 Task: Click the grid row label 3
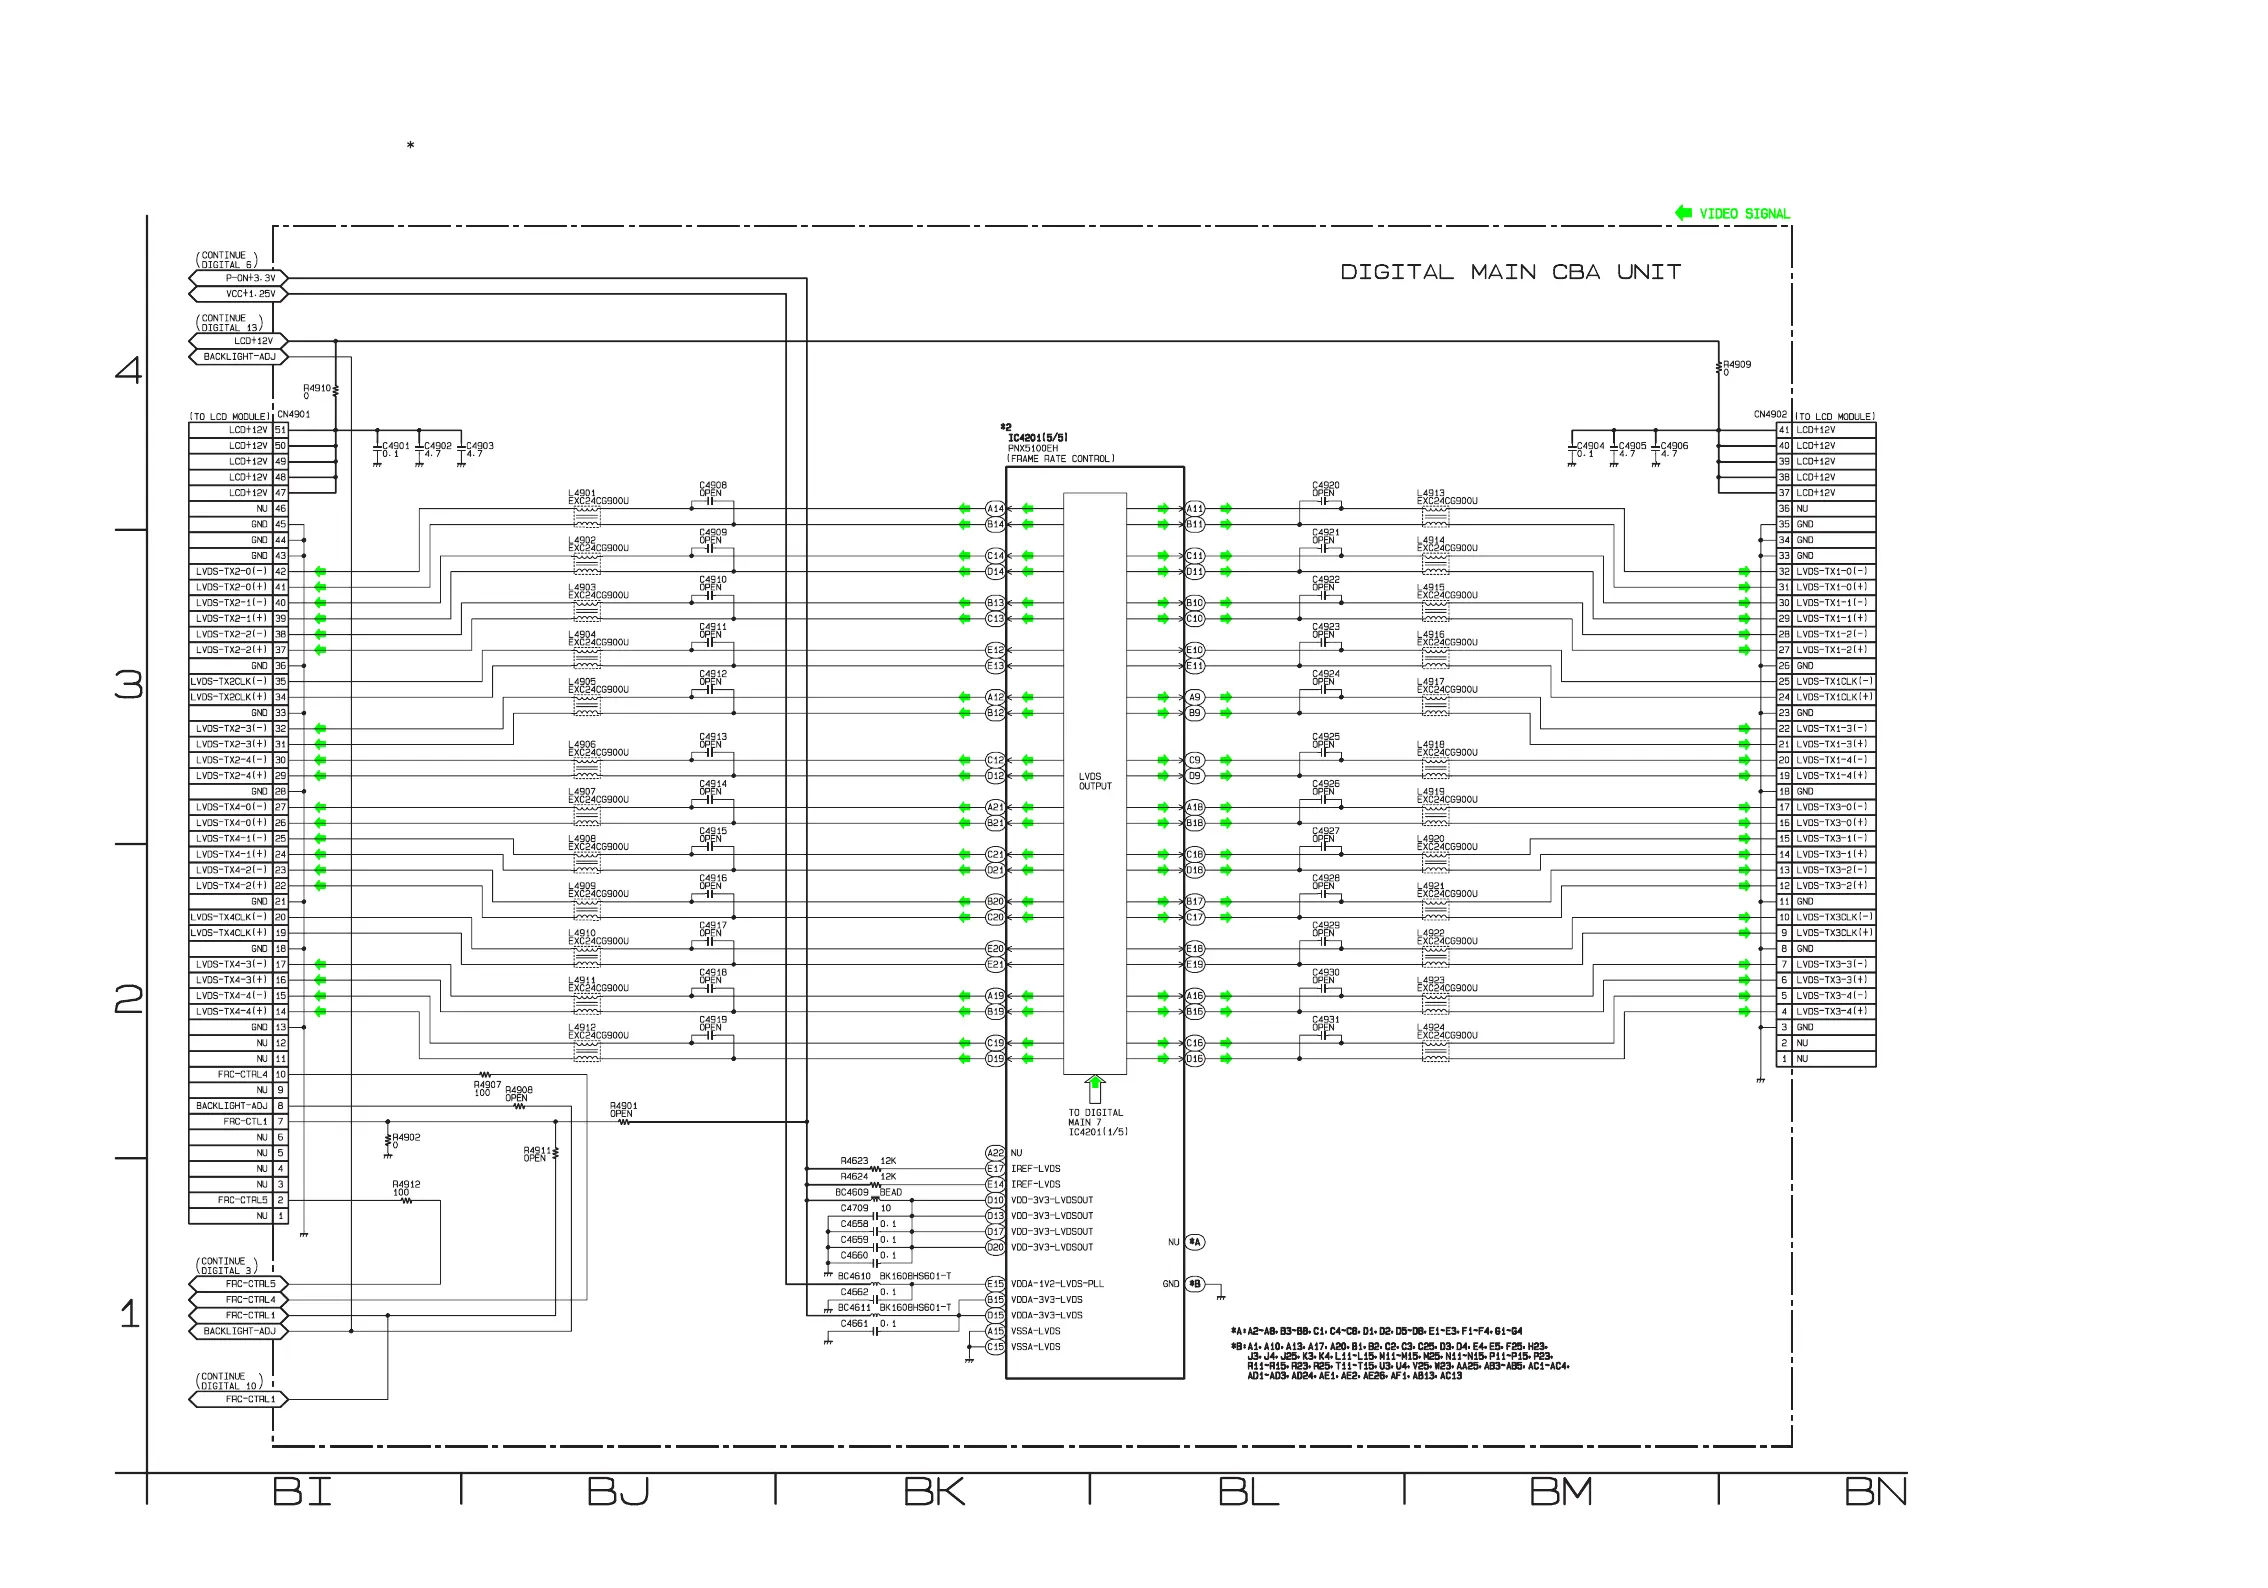129,686
